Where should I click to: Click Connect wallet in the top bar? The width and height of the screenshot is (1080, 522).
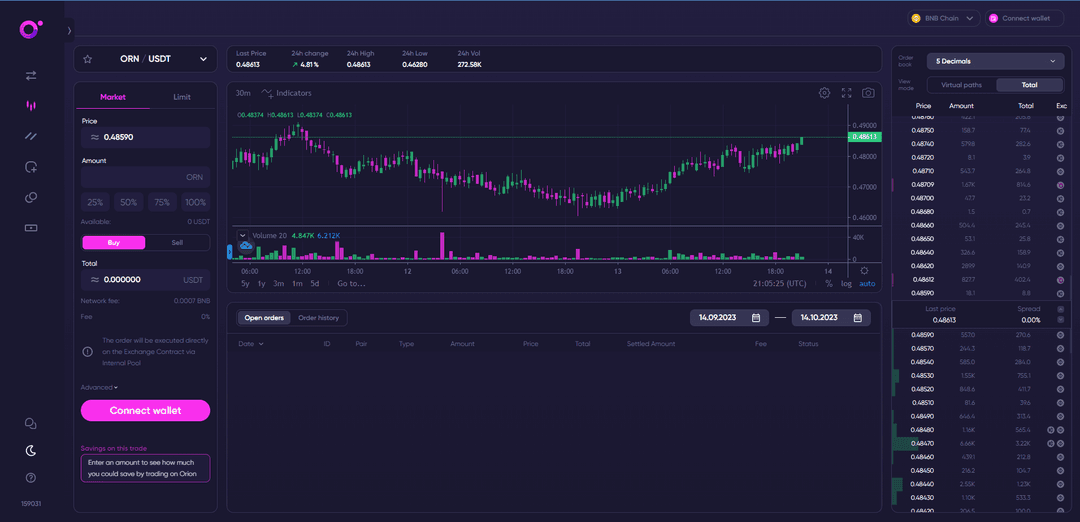[1026, 19]
